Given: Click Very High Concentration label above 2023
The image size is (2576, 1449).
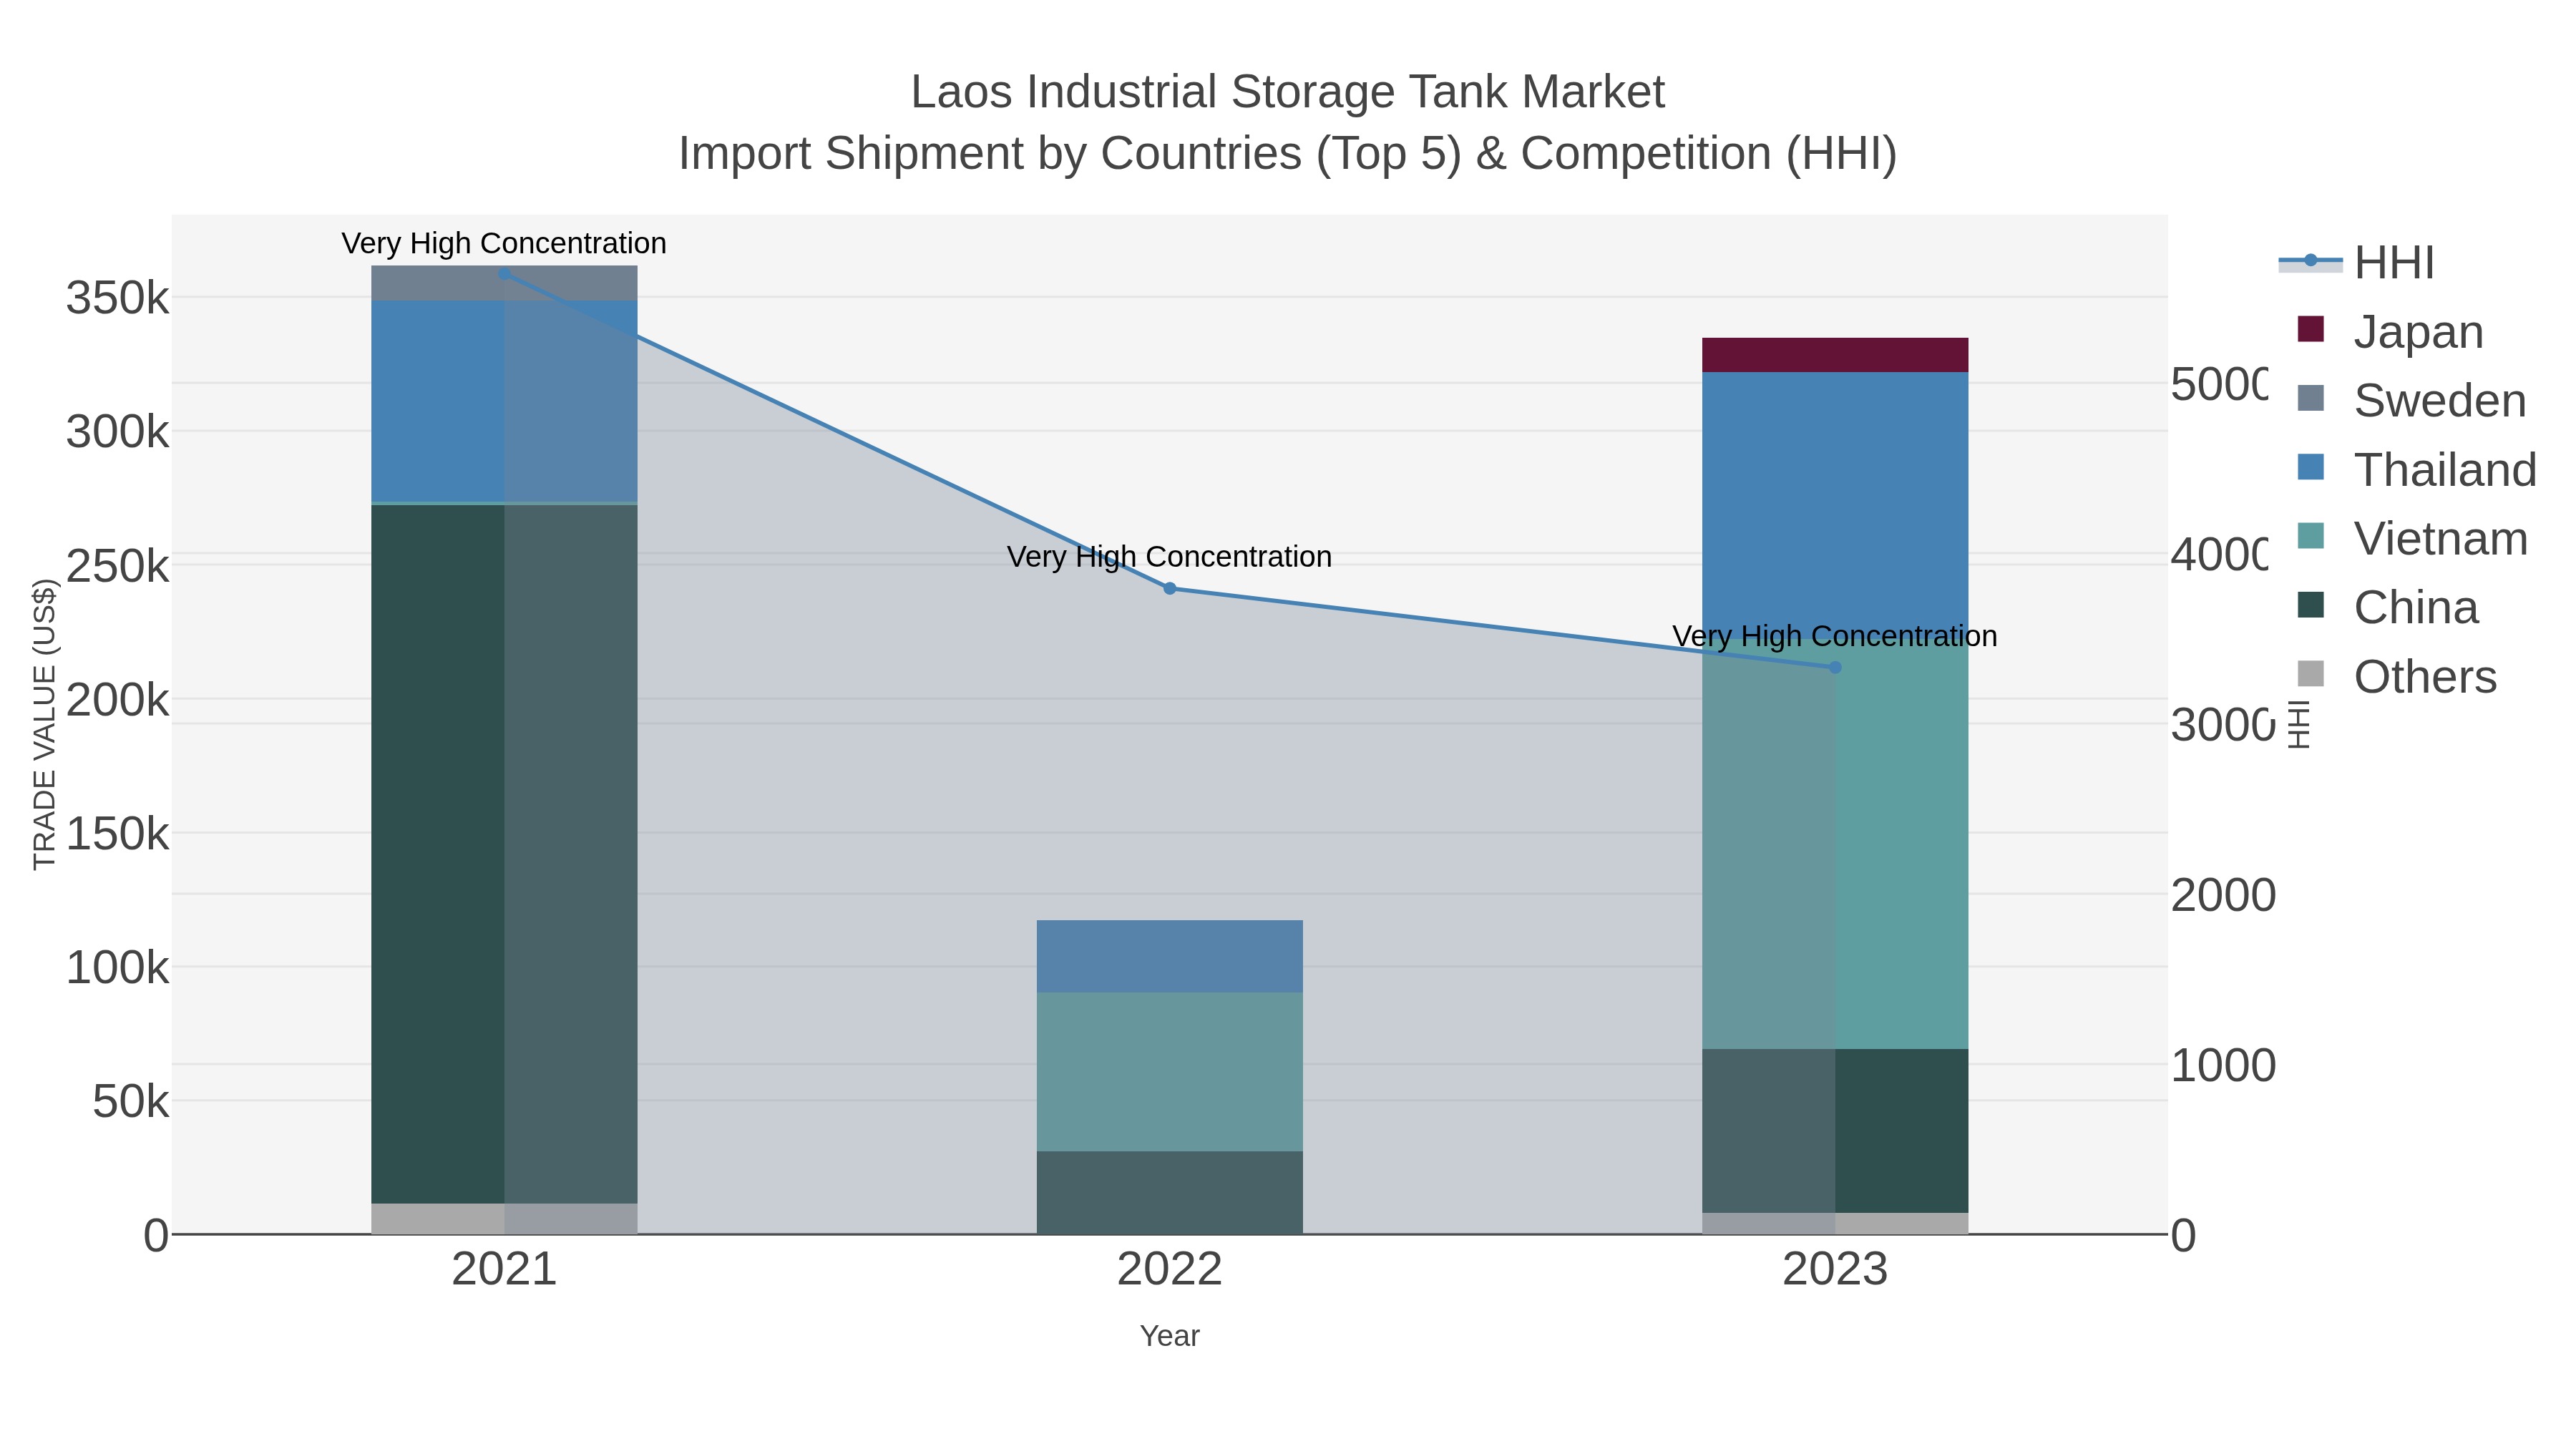Looking at the screenshot, I should 1835,636.
